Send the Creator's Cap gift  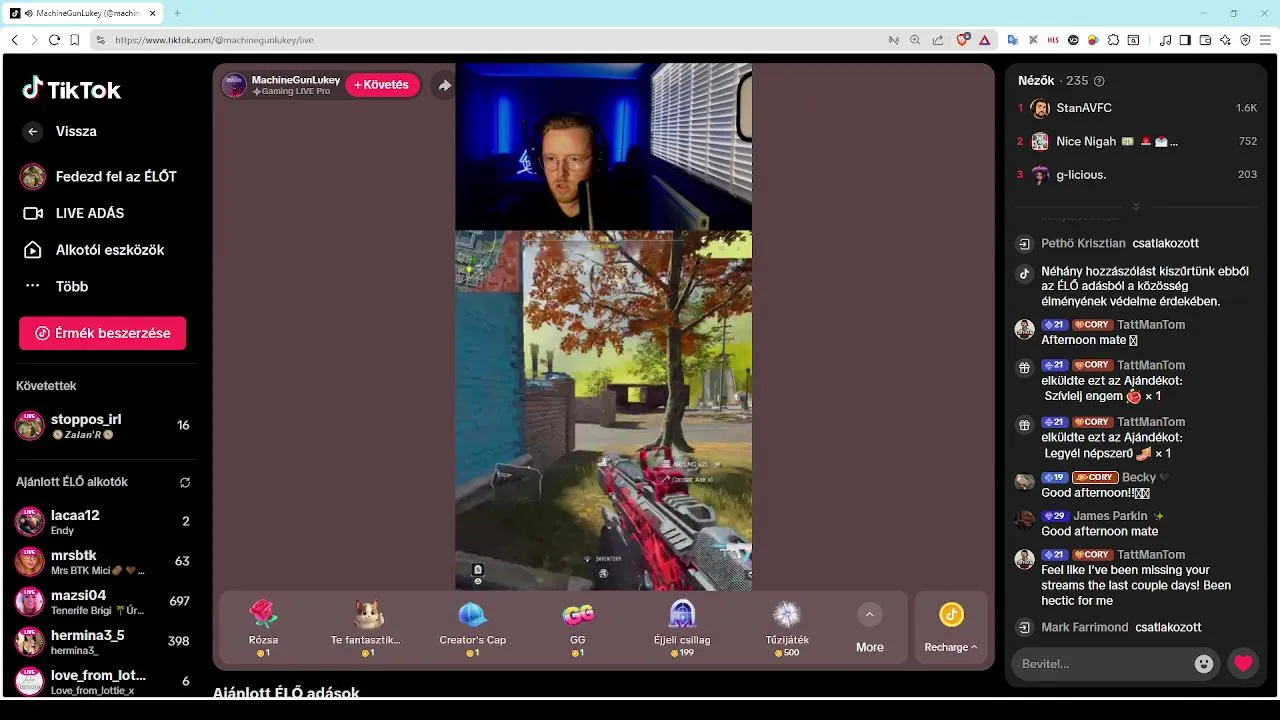point(473,628)
